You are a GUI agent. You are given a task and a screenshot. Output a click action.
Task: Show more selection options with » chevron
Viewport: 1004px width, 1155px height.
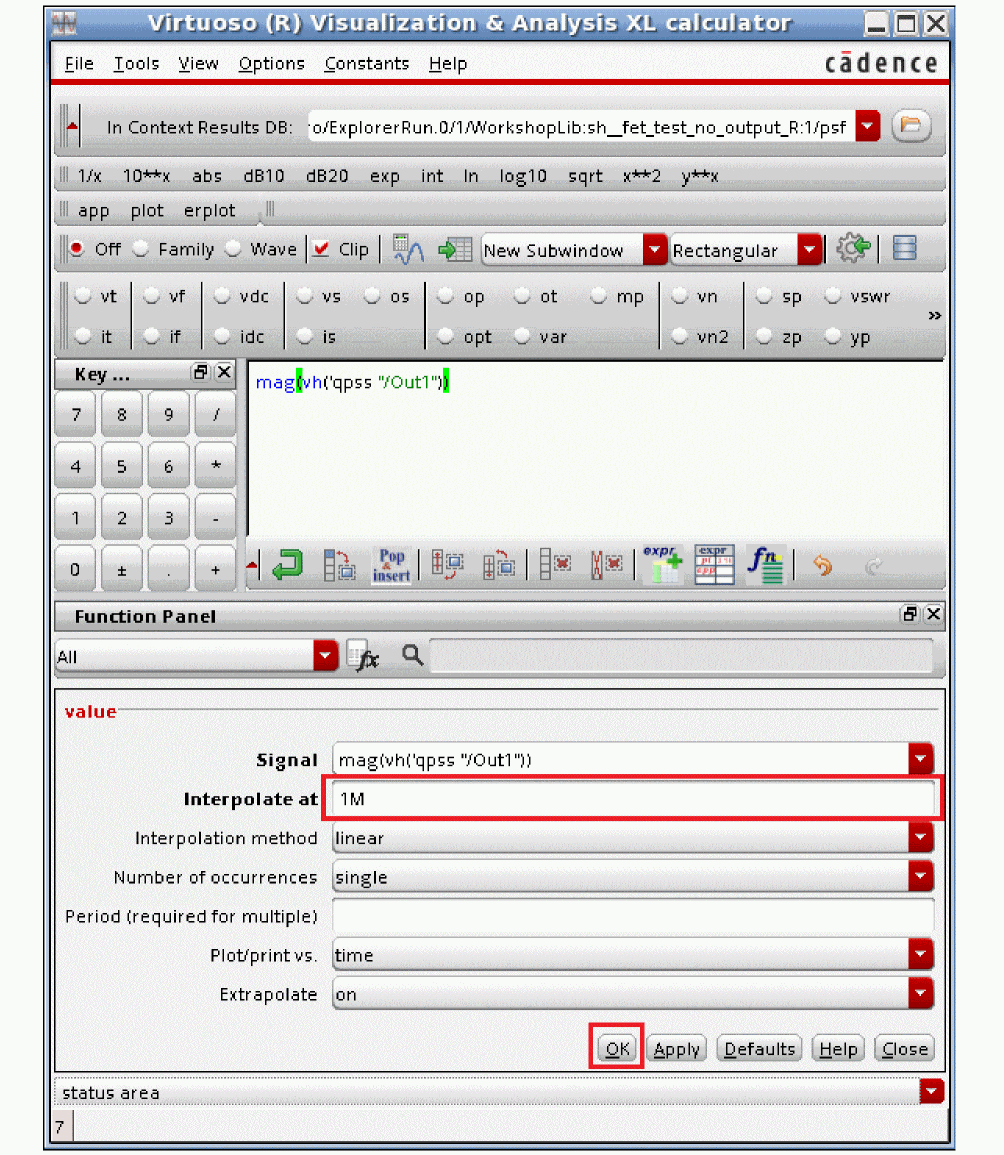(x=934, y=315)
